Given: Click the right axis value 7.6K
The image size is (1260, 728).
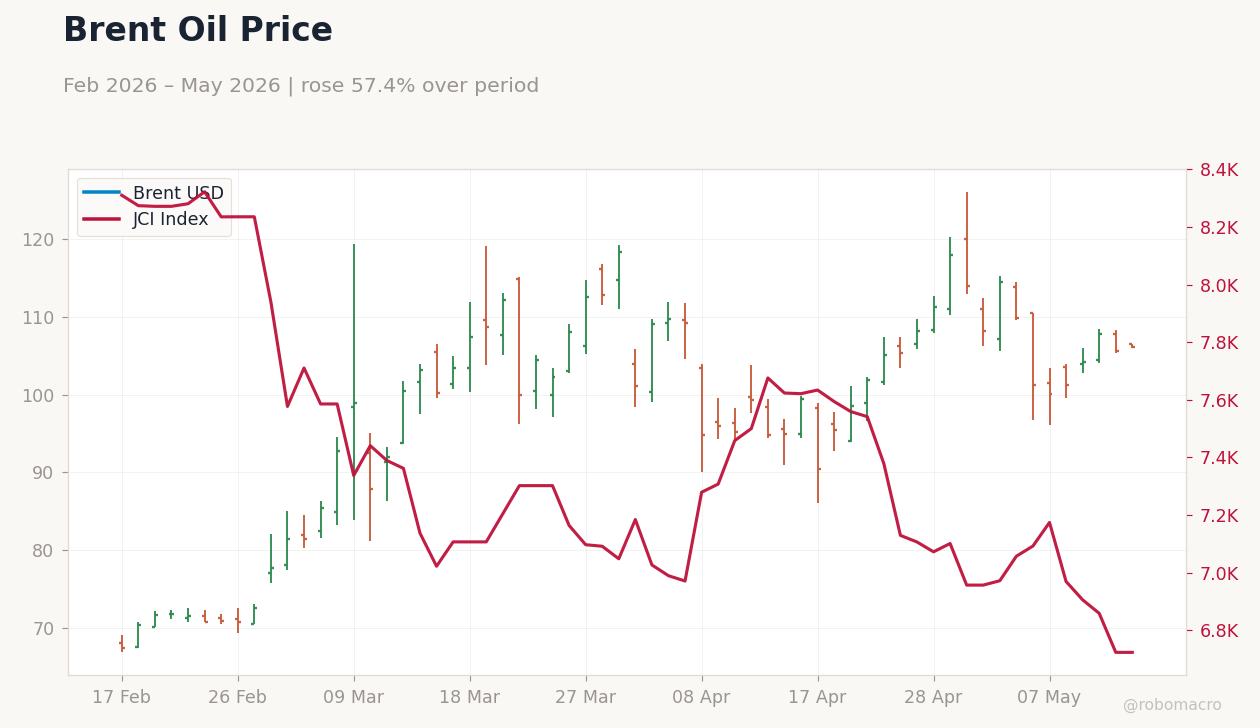Looking at the screenshot, I should point(1219,401).
